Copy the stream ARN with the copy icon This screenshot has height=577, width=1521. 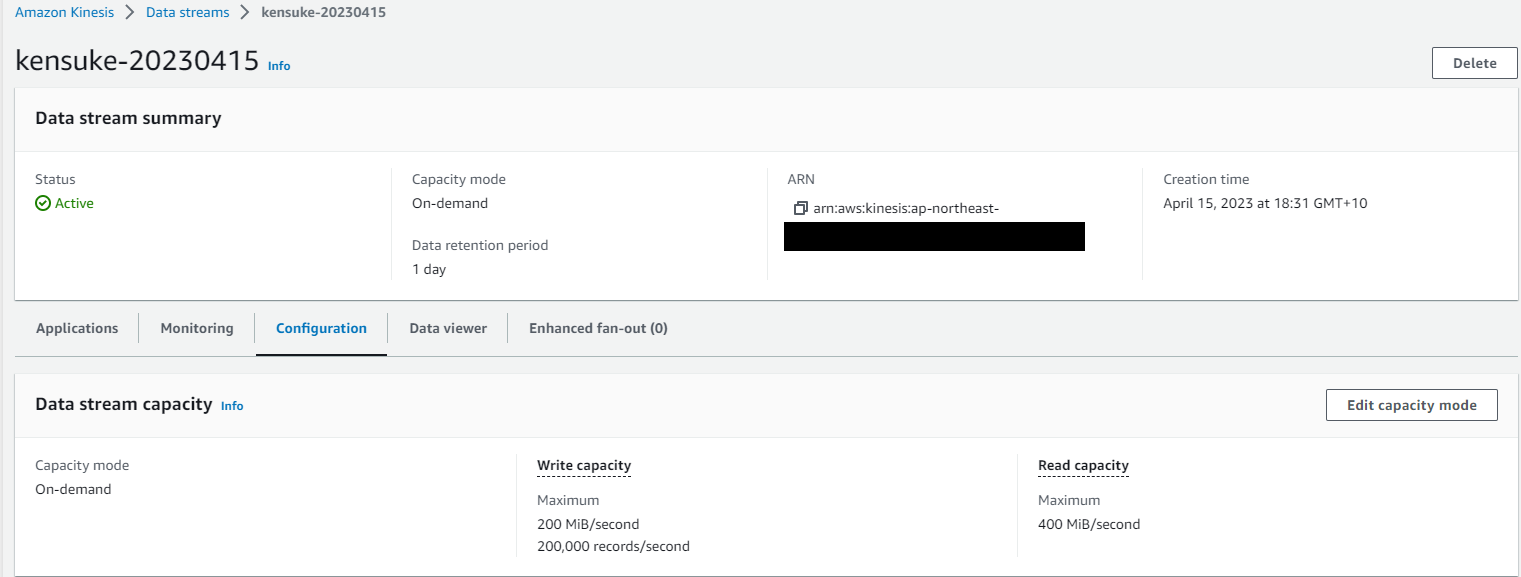(800, 209)
